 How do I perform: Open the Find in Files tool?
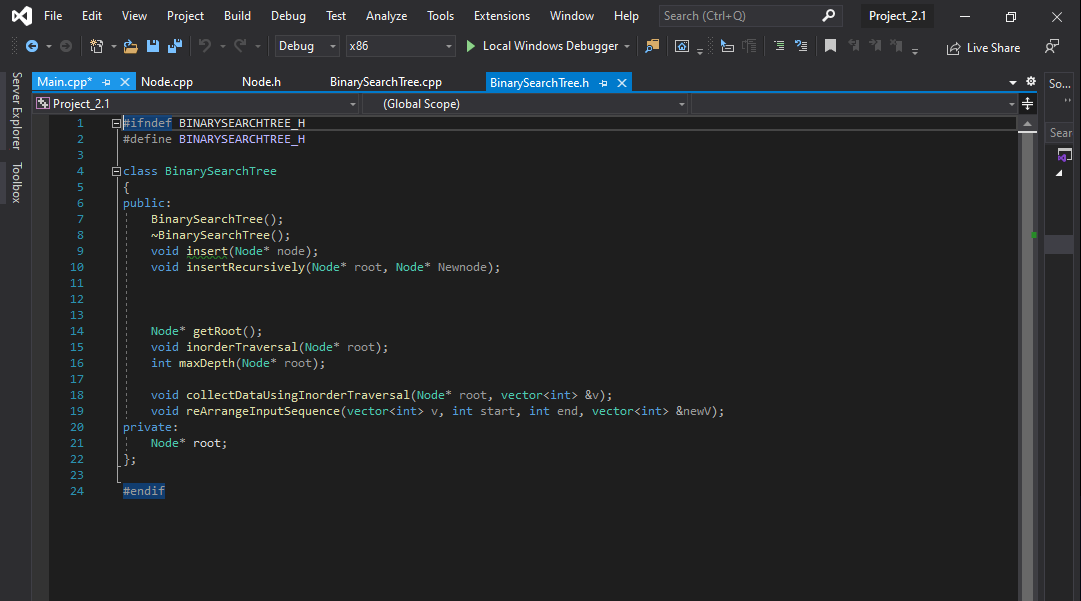(654, 45)
